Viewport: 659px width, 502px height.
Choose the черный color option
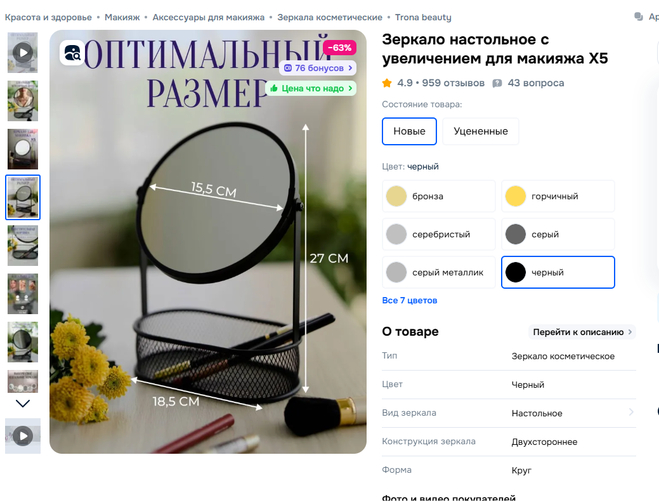[558, 272]
